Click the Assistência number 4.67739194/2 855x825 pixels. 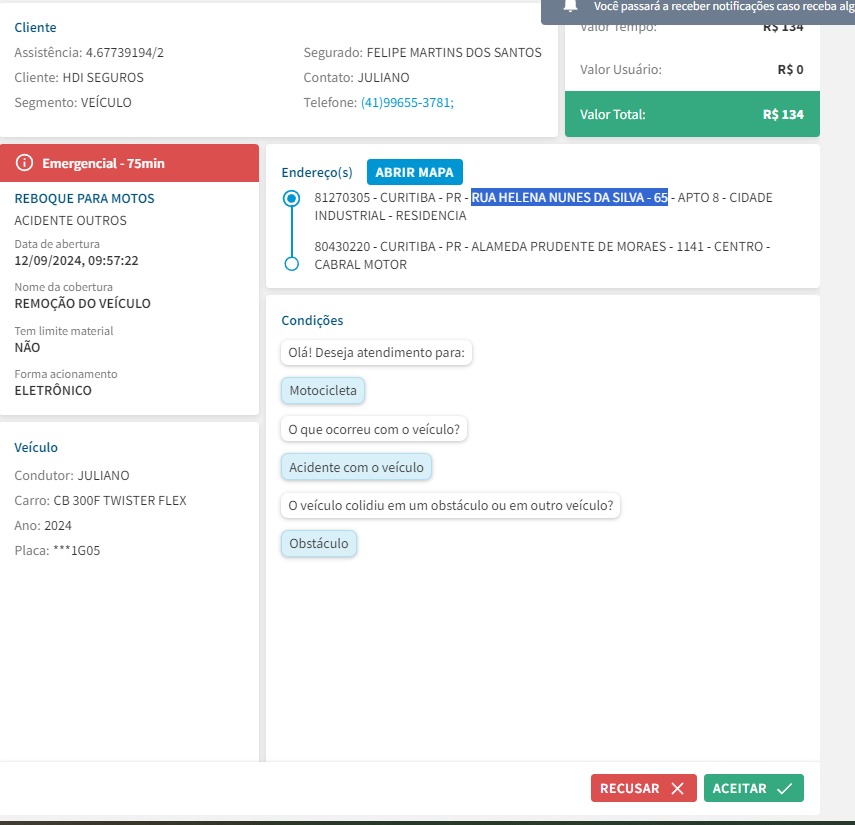(x=124, y=52)
